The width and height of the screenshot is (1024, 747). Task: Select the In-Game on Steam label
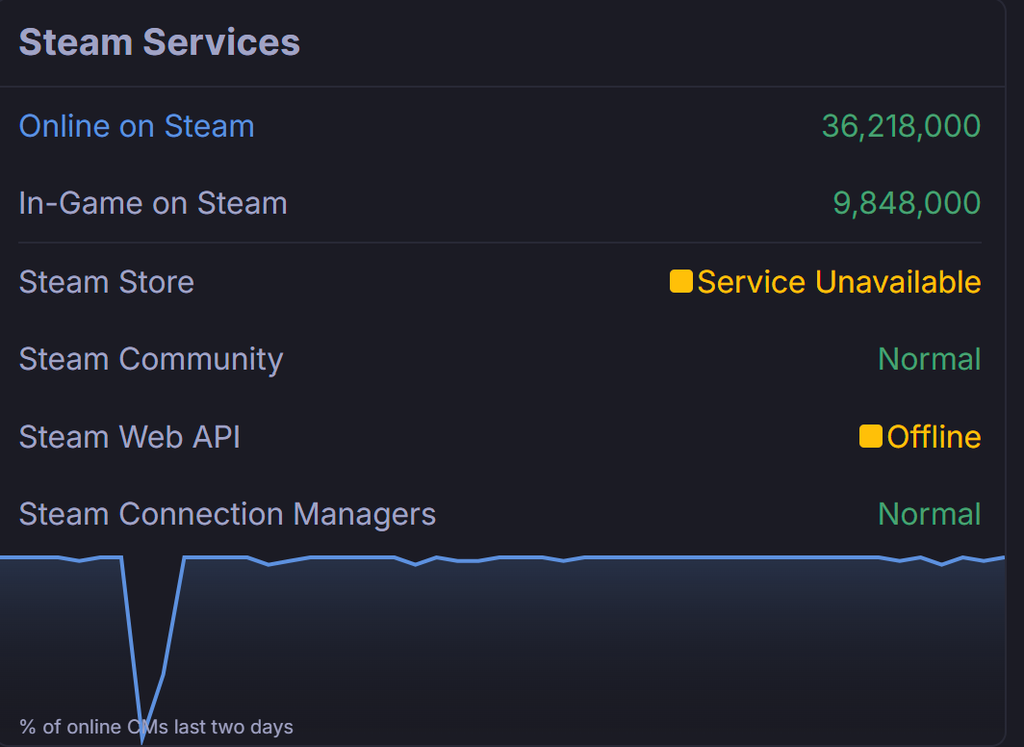[153, 203]
